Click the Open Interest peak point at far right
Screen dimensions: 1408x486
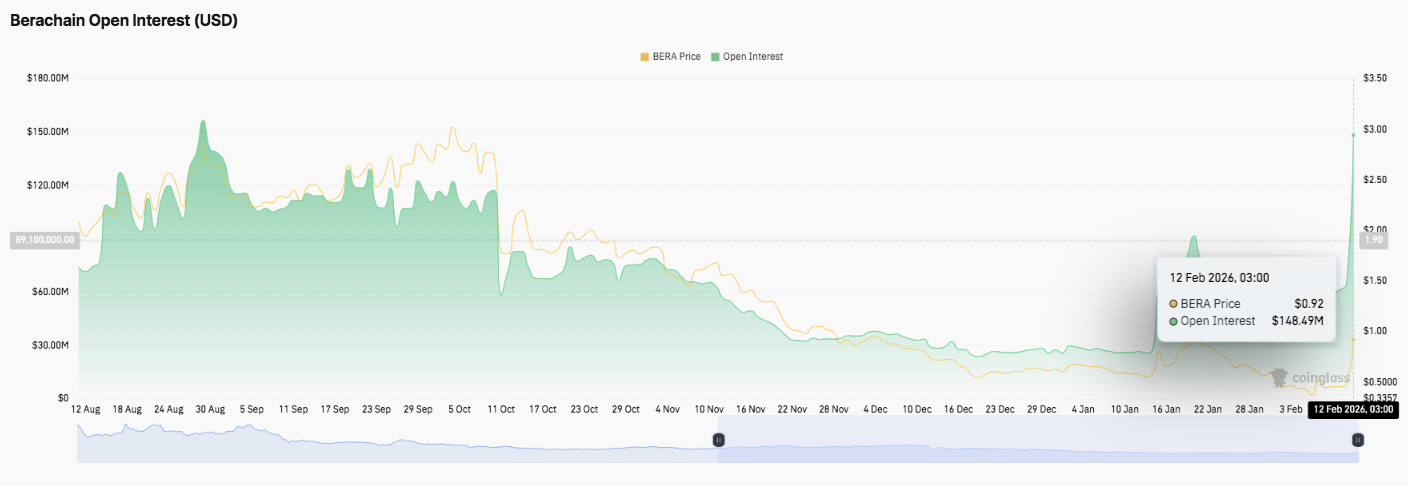pos(1353,134)
